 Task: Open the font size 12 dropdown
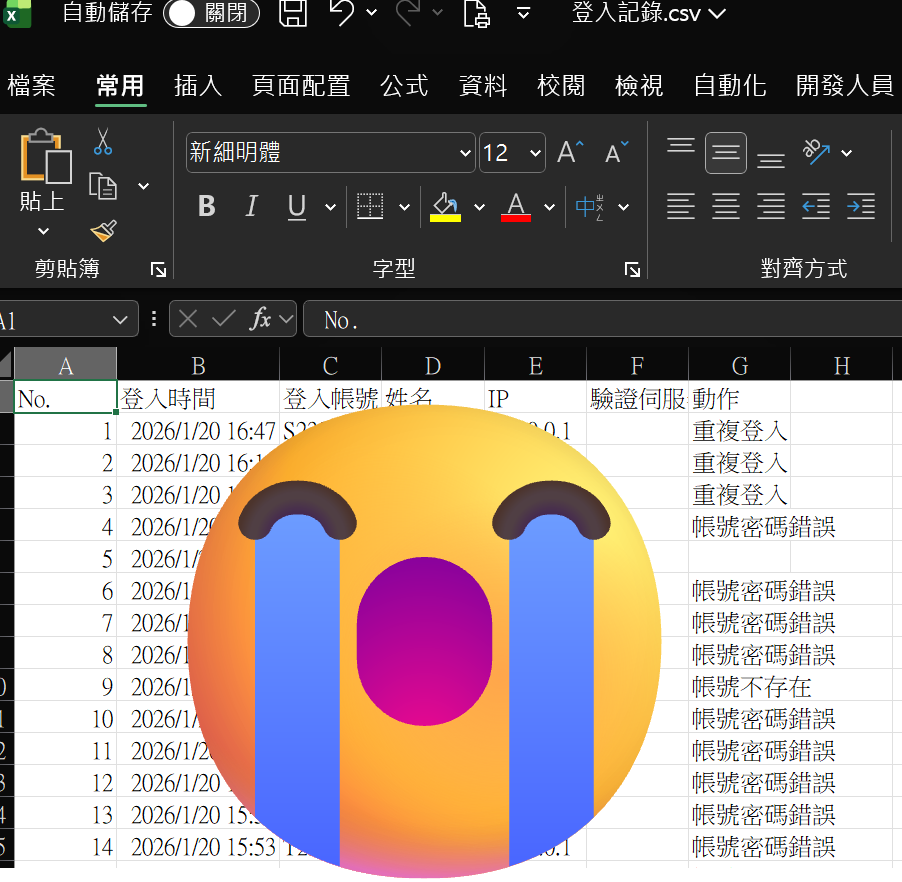[535, 153]
